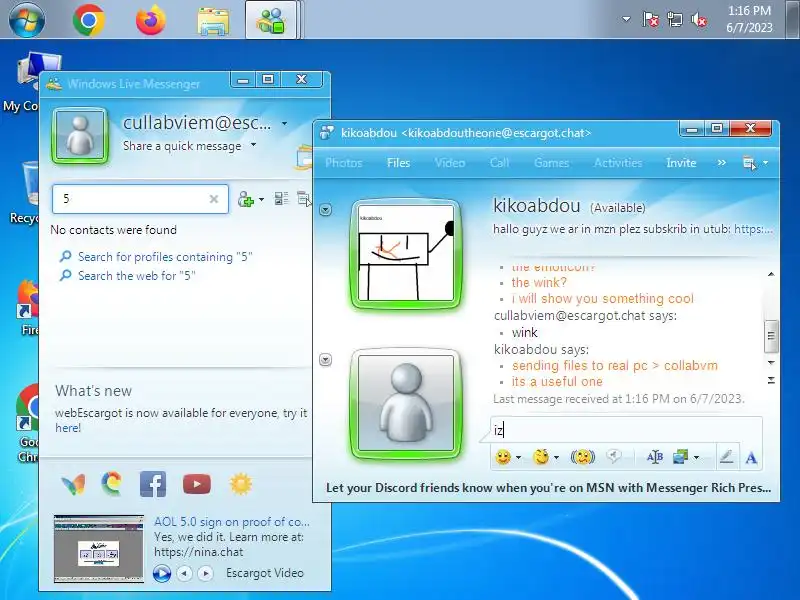Open the quick message dropdown arrow
The image size is (800, 600).
pos(253,145)
